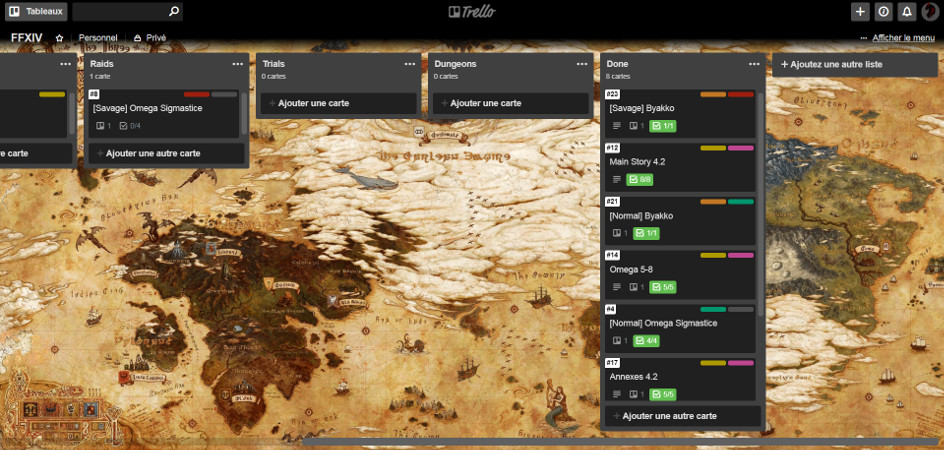
Task: Open the user avatar menu
Action: coord(930,11)
